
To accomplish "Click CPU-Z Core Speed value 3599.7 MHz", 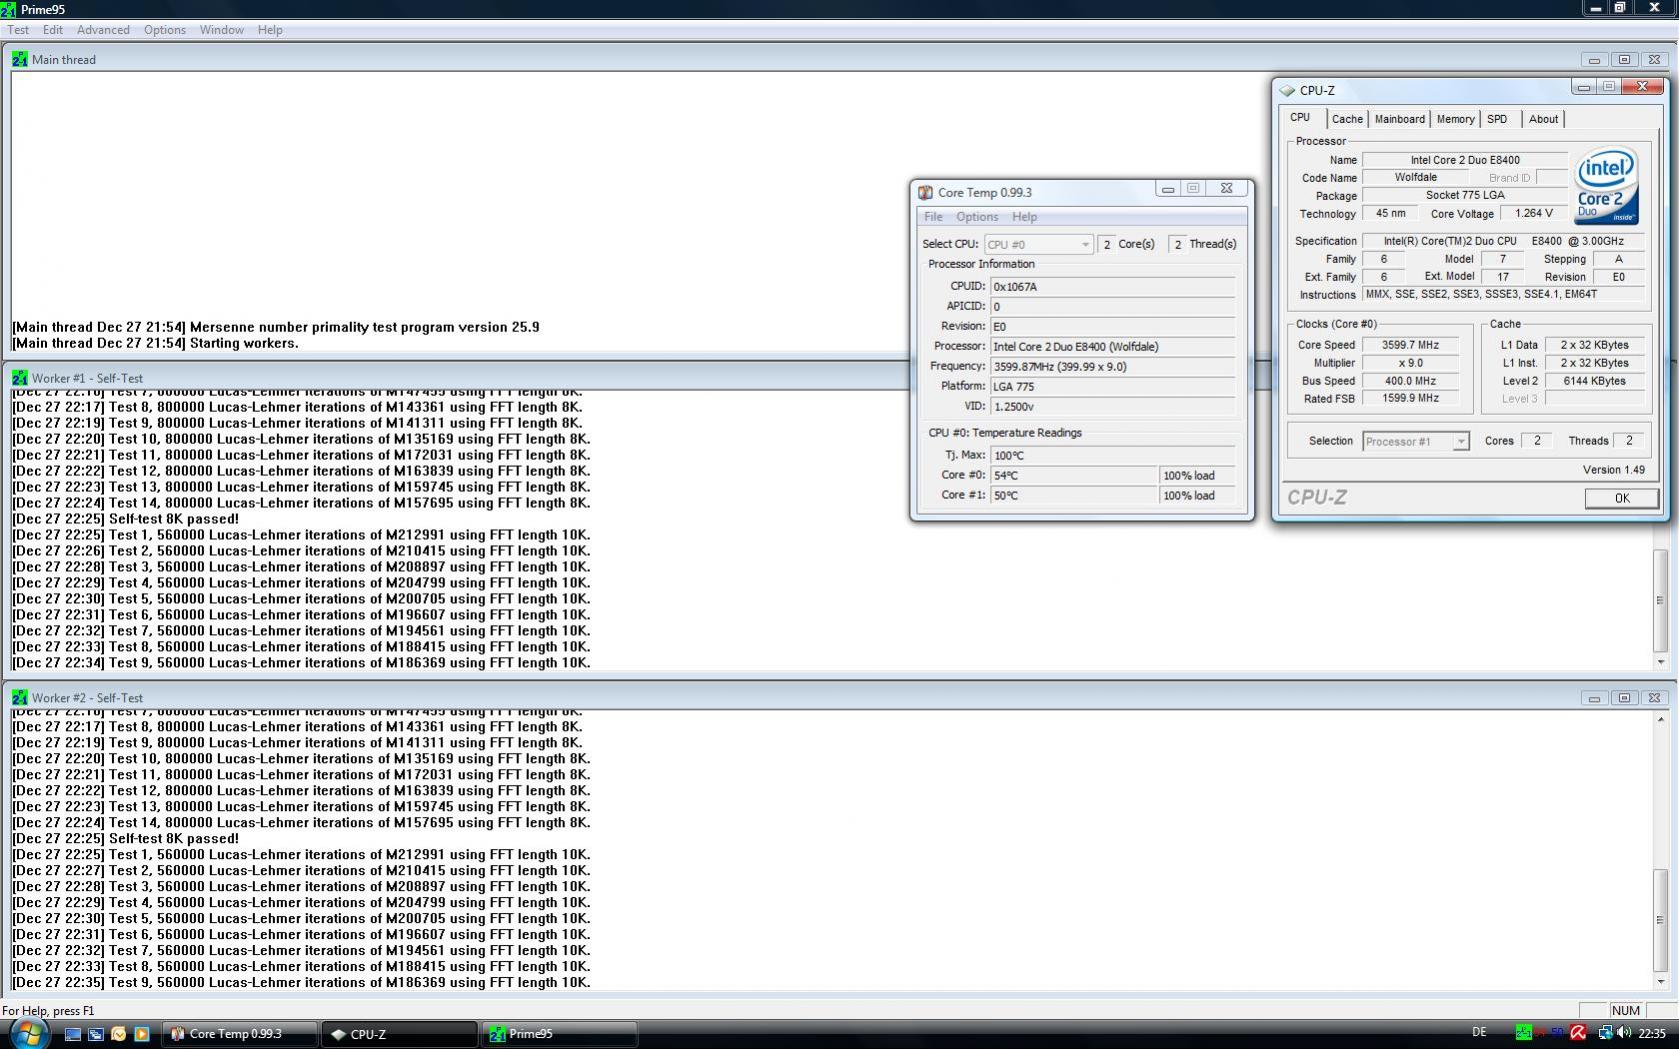I will click(1410, 345).
